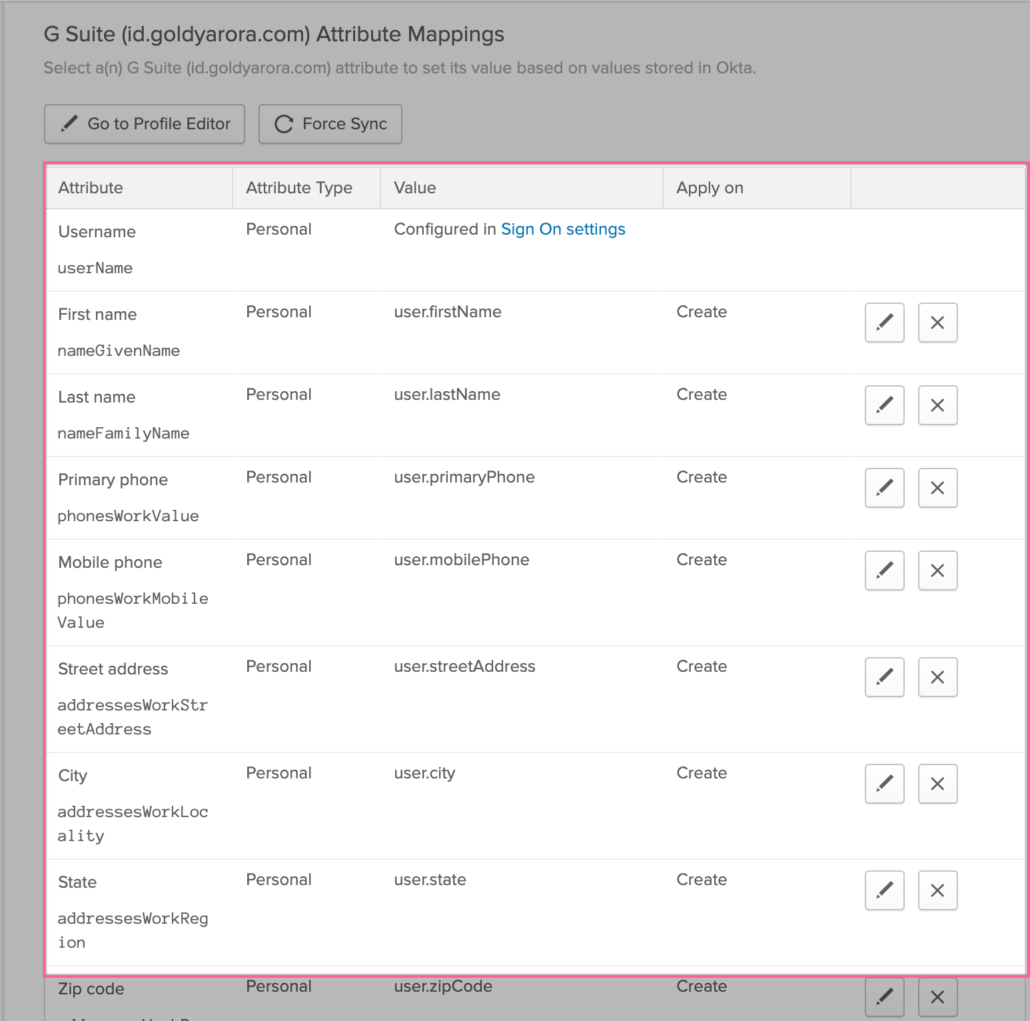
Task: Delete the Primary phone mapping
Action: pos(937,488)
